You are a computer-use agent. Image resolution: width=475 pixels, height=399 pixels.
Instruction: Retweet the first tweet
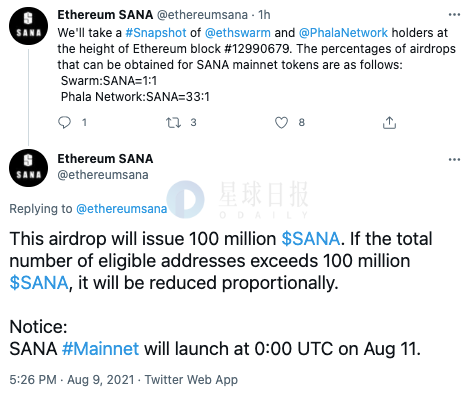tap(173, 123)
